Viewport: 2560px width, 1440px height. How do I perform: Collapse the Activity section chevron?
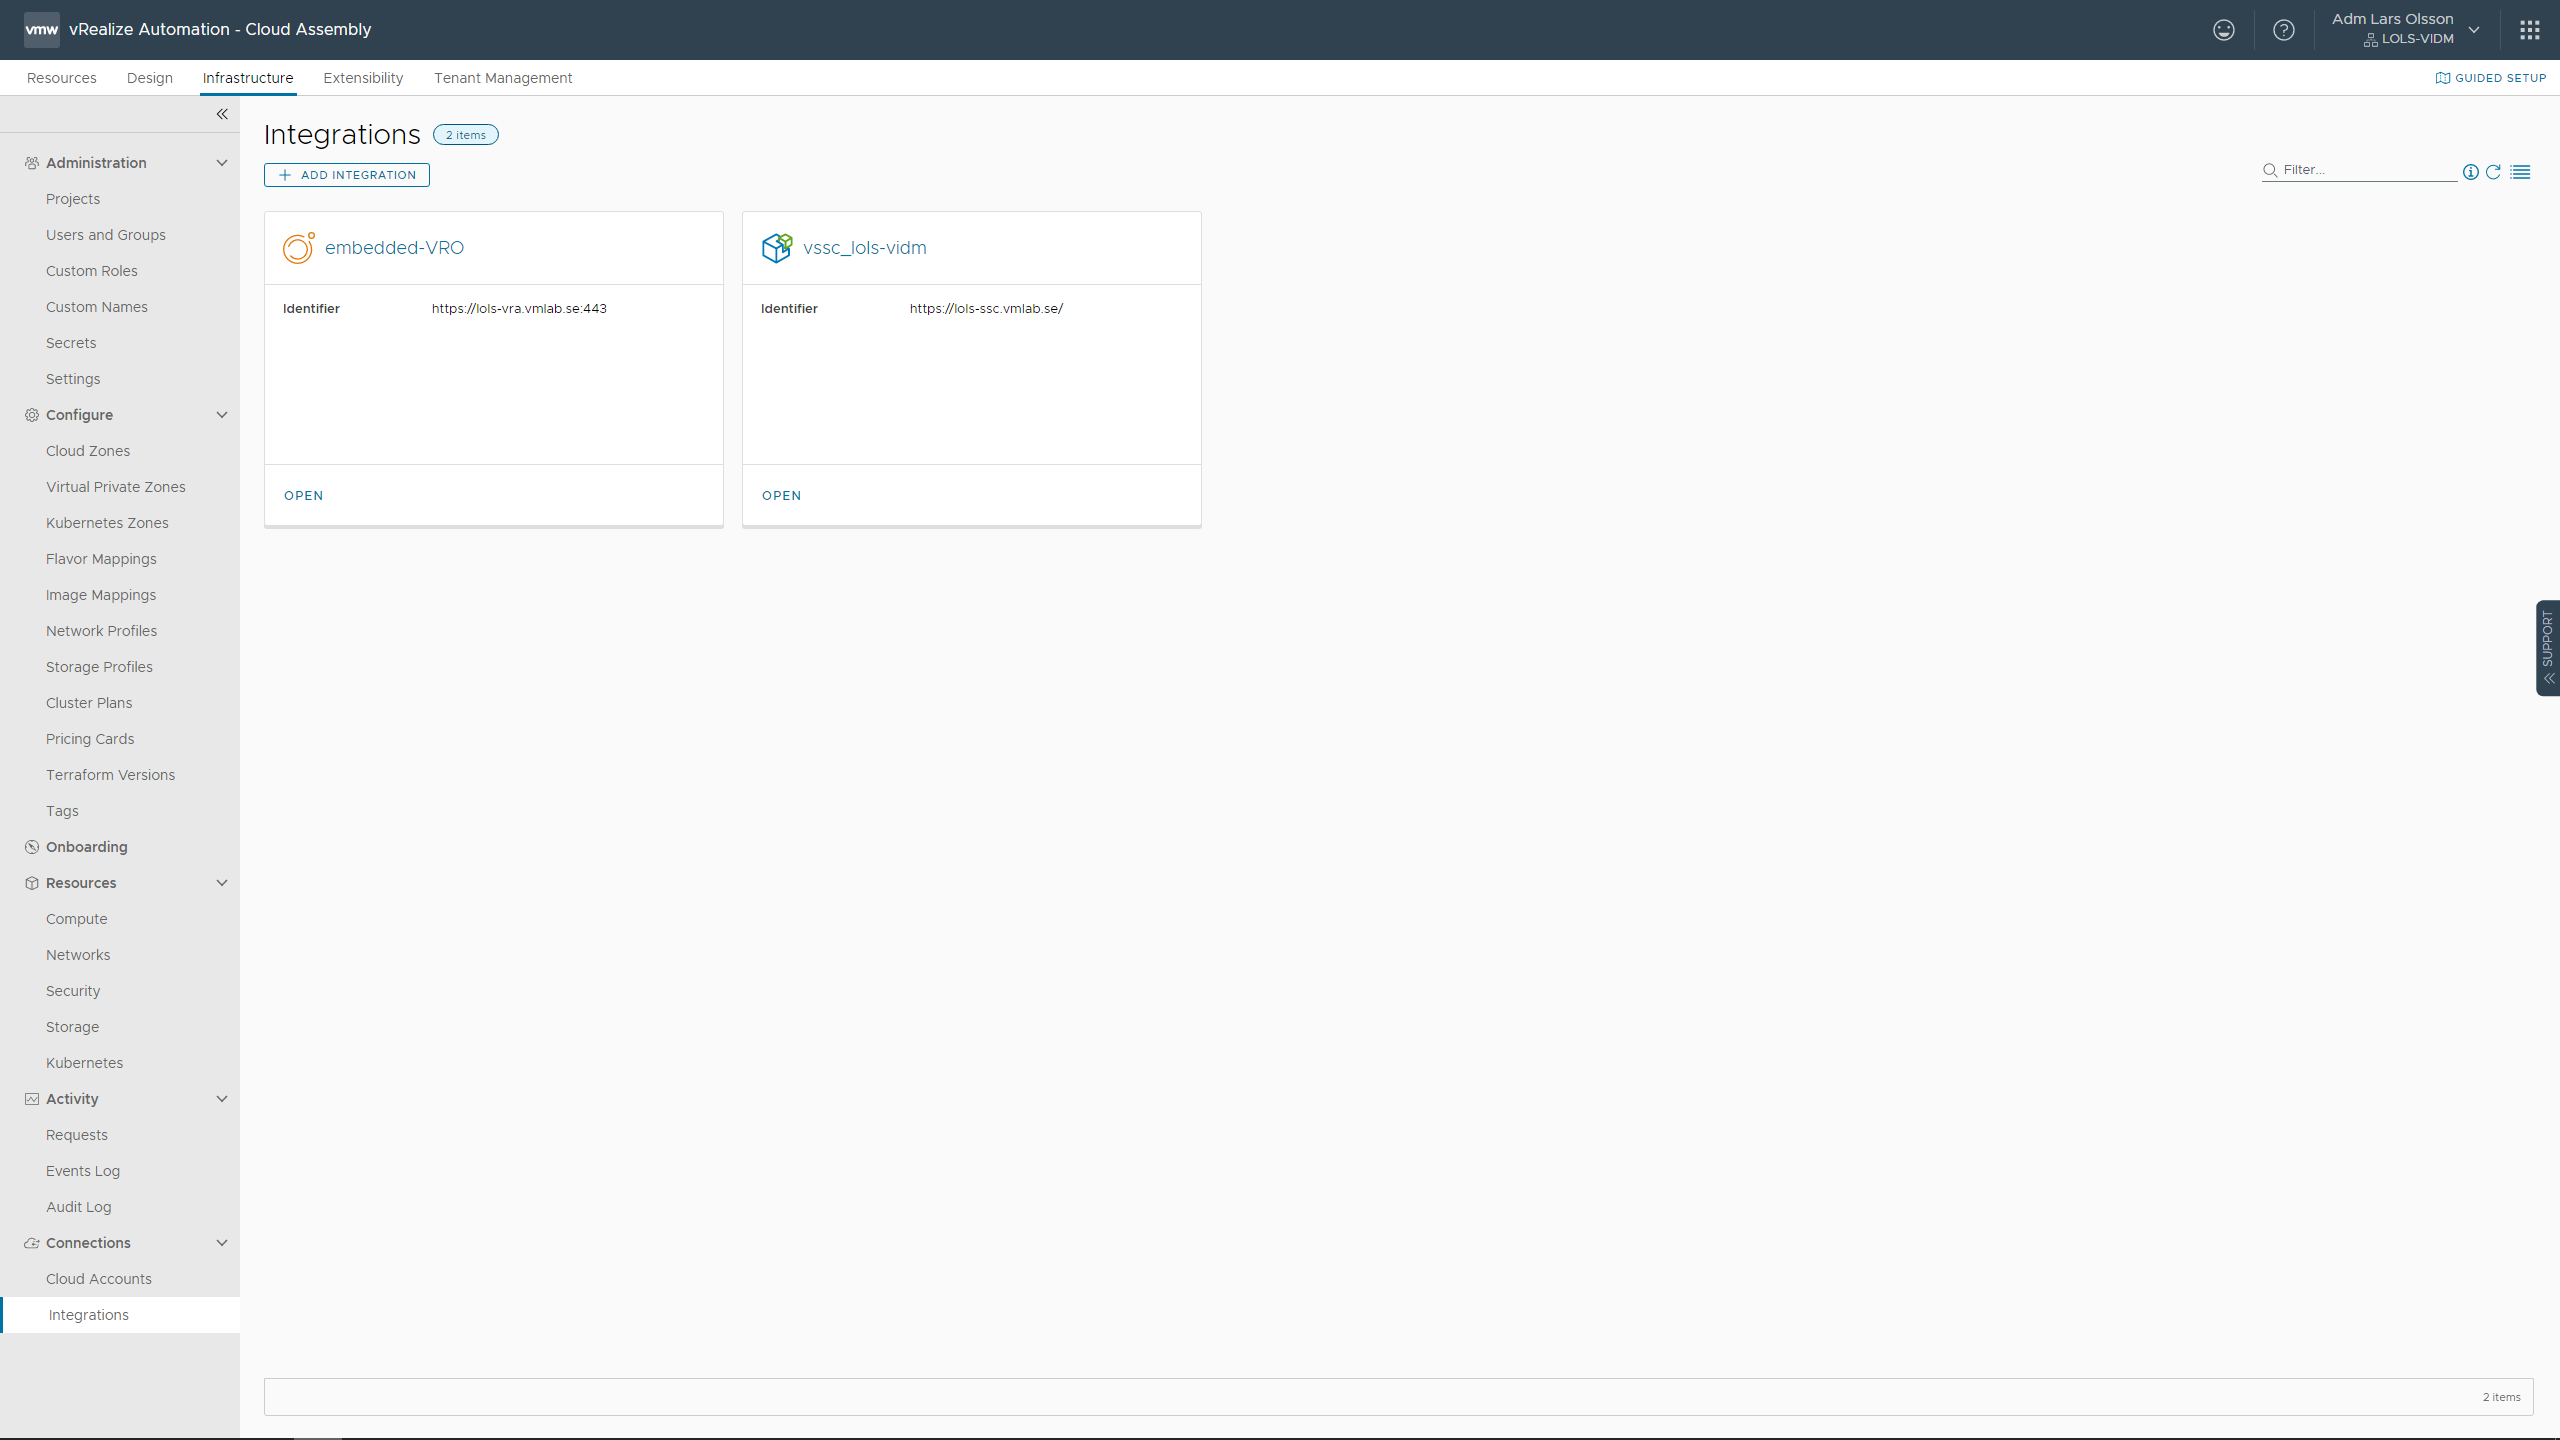pos(222,1099)
